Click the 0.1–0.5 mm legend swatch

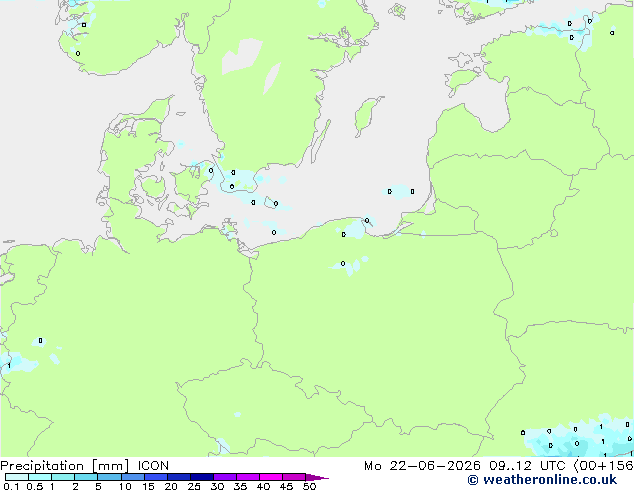17,477
